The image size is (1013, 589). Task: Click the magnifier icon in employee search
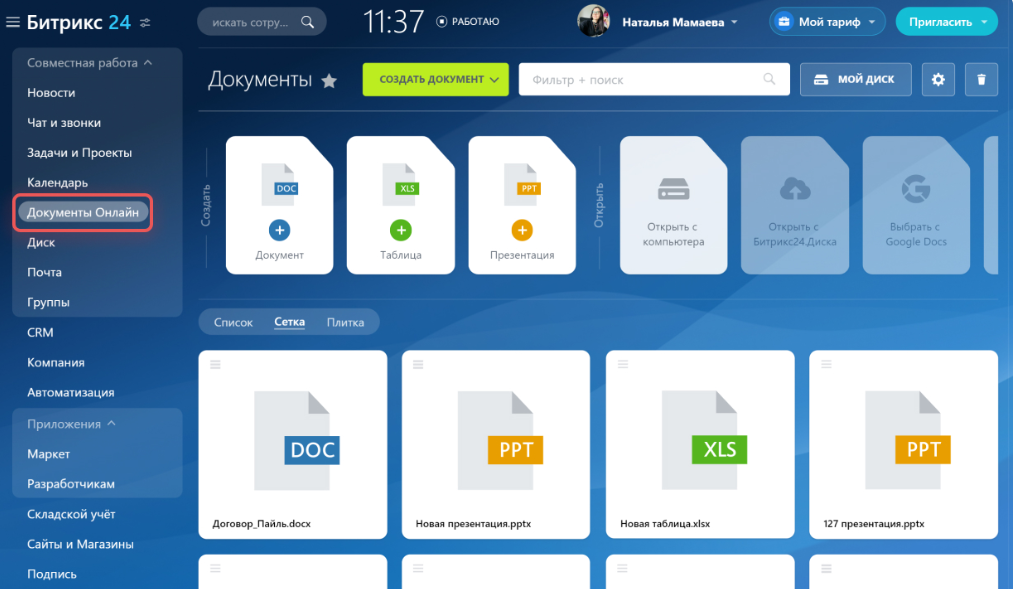click(308, 22)
